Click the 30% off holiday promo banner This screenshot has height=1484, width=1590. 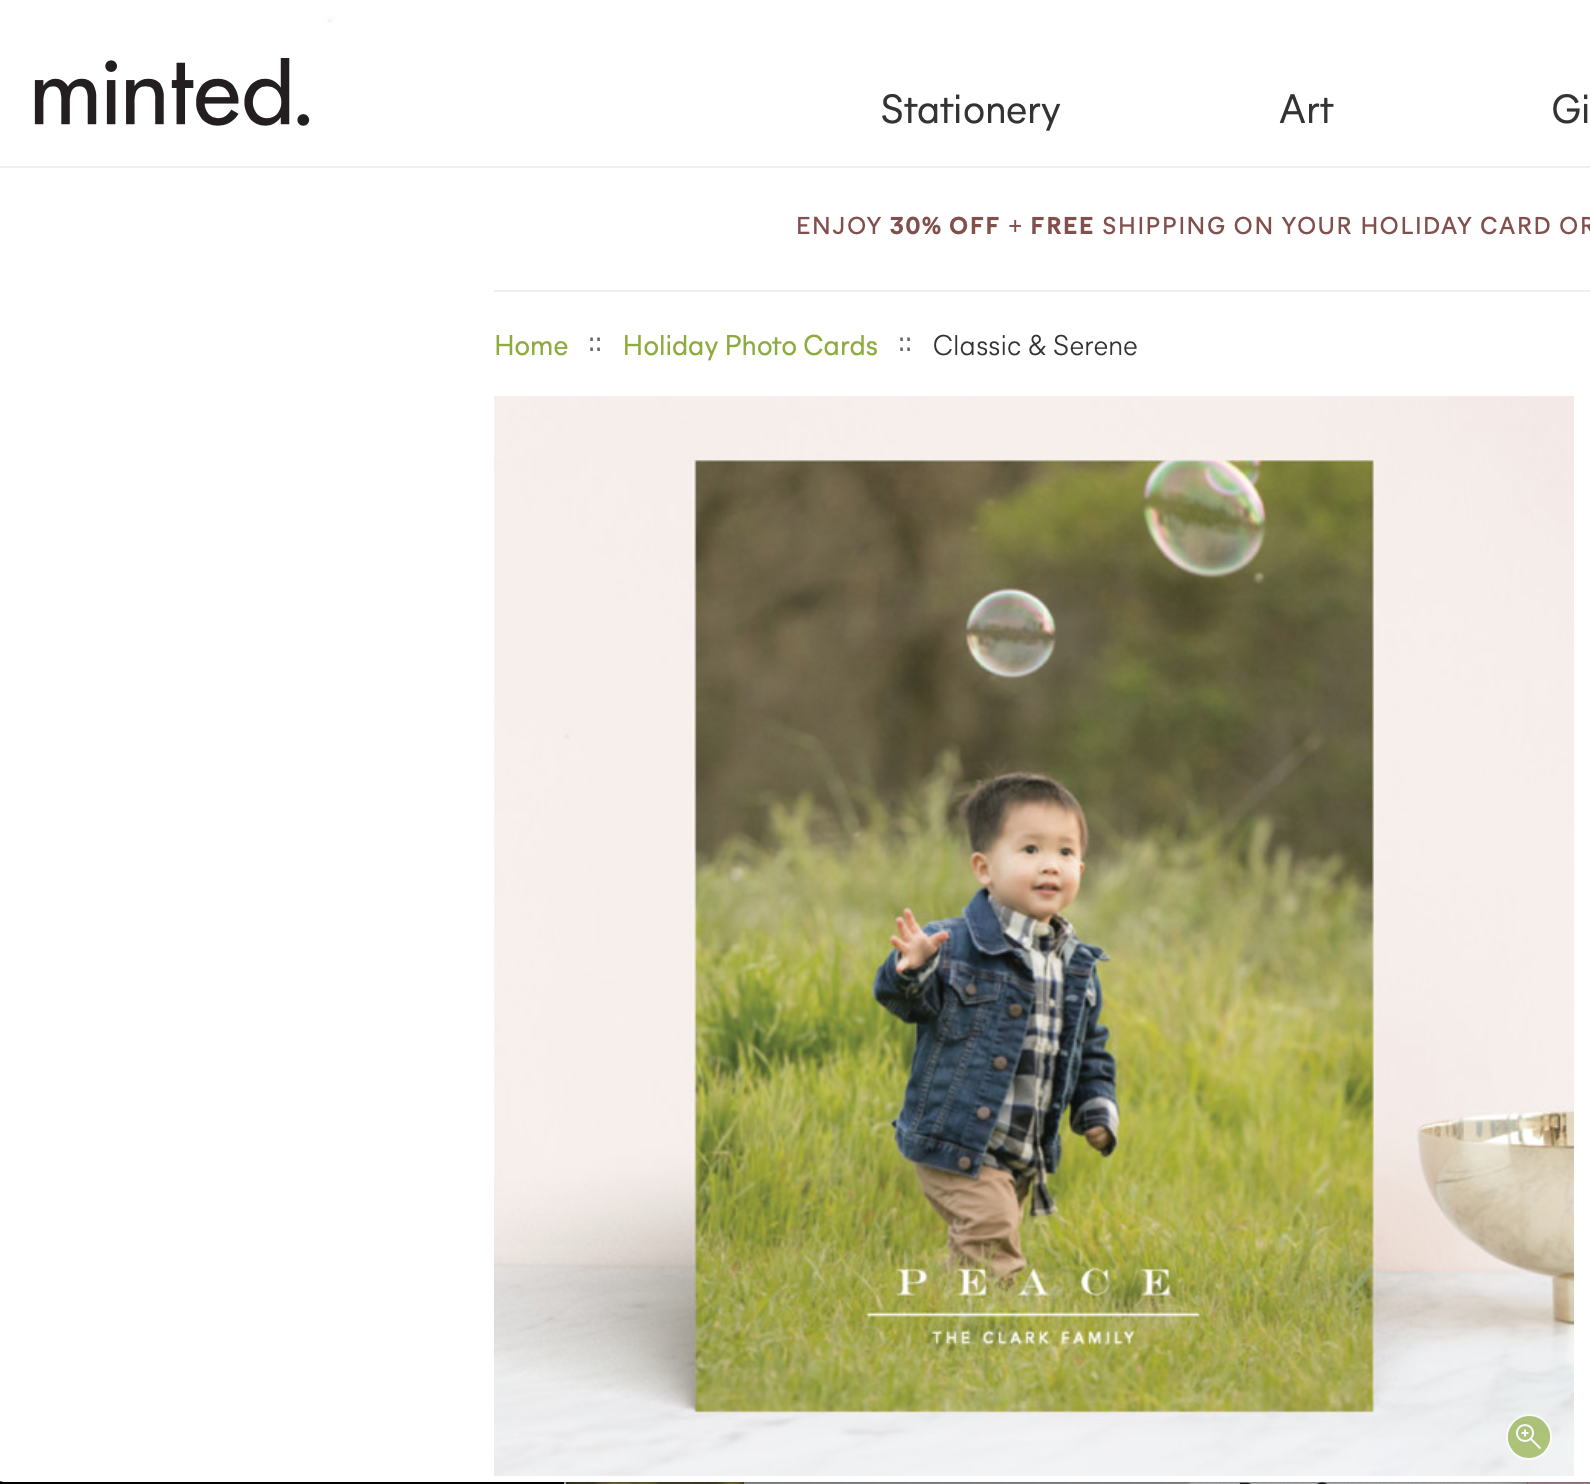tap(1192, 226)
